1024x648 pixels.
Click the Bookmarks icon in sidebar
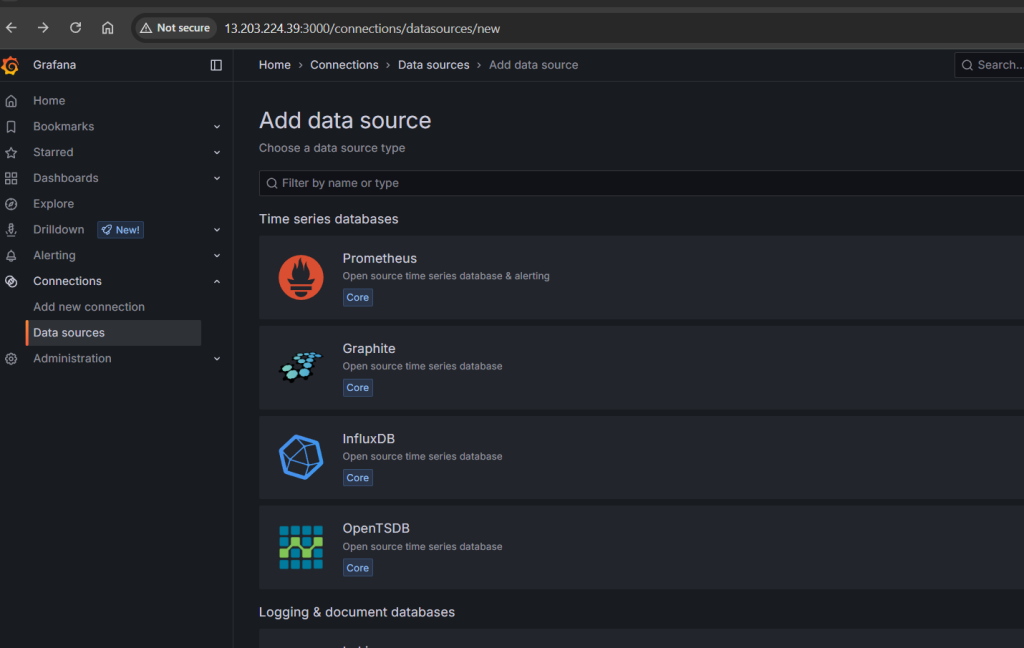(x=11, y=127)
